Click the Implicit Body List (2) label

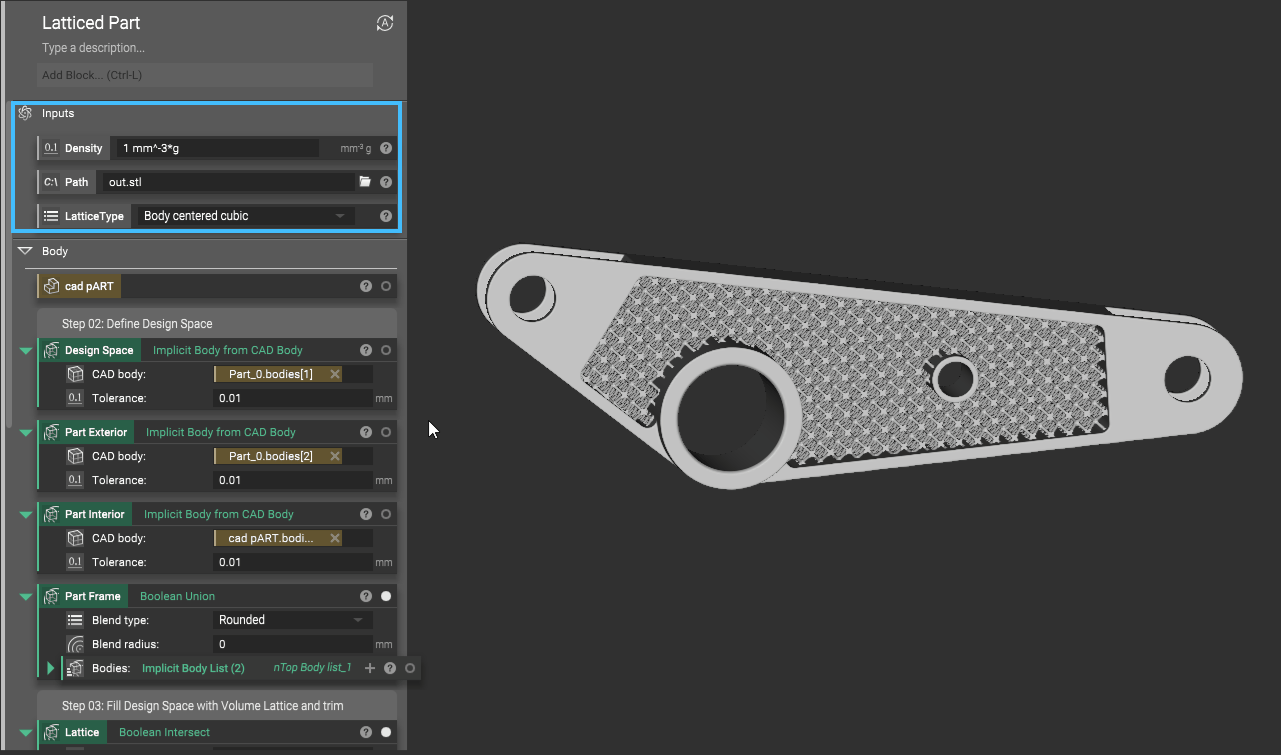pos(193,668)
